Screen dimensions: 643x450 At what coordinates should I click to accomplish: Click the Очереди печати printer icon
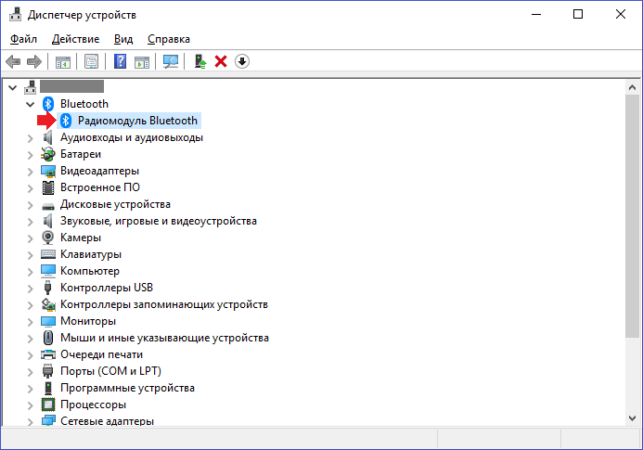[48, 354]
